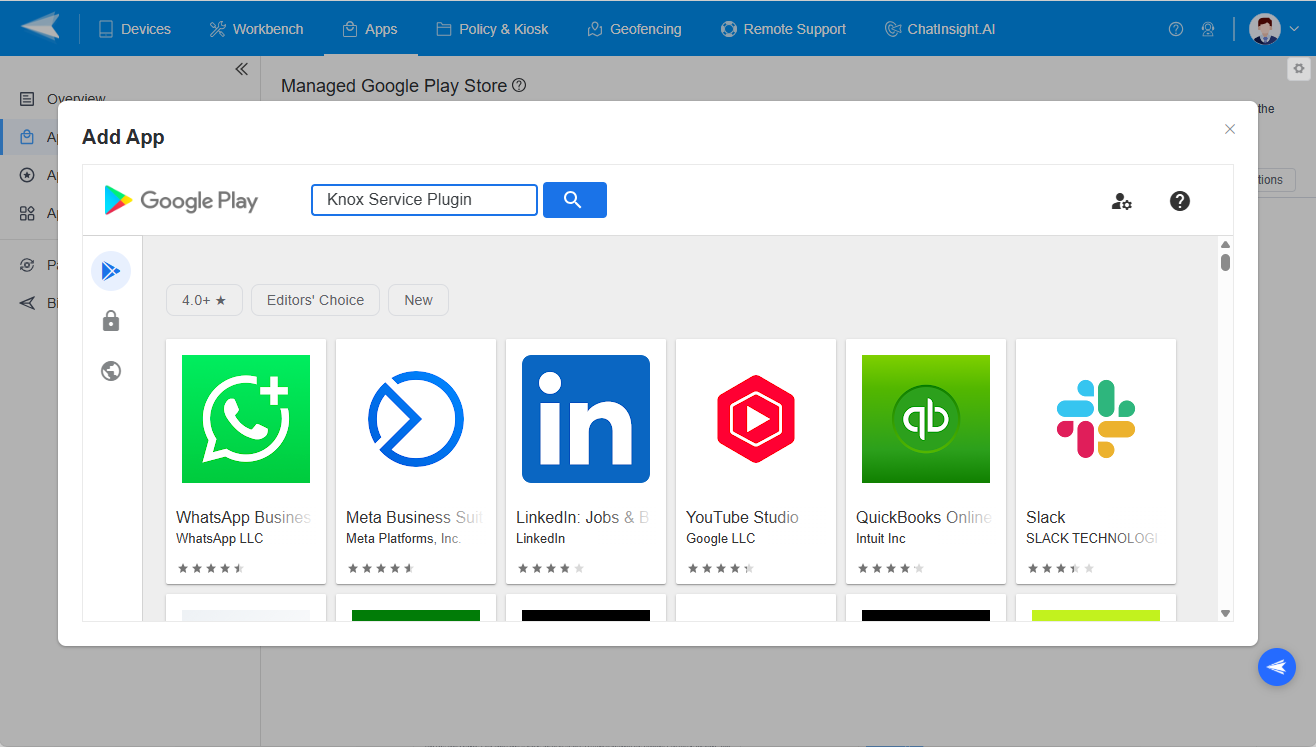This screenshot has width=1316, height=747.
Task: Switch to the Devices tab
Action: coord(134,29)
